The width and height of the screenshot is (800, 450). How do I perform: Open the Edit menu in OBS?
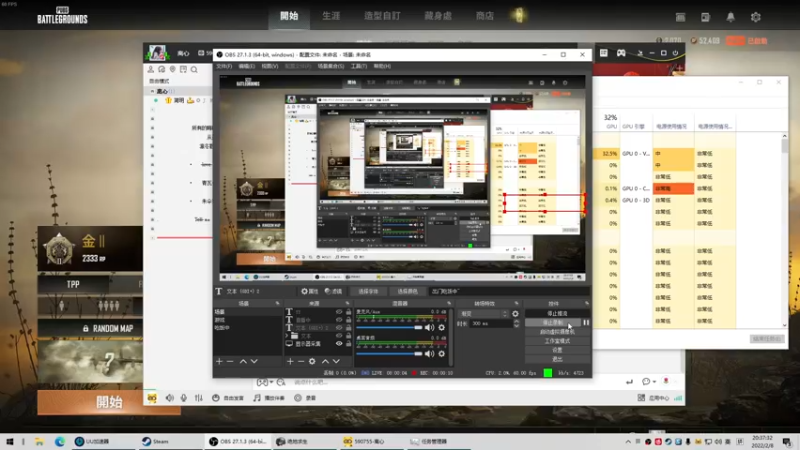pyautogui.click(x=246, y=66)
